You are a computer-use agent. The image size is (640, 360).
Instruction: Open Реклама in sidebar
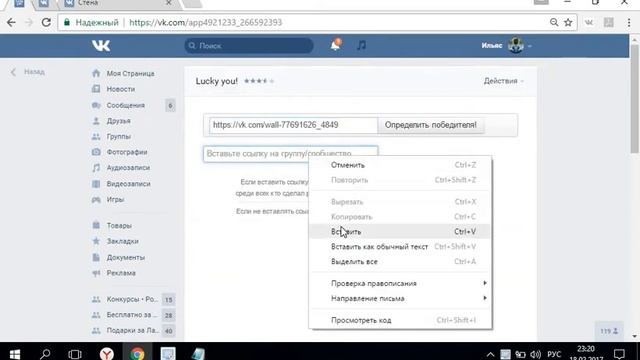click(121, 273)
